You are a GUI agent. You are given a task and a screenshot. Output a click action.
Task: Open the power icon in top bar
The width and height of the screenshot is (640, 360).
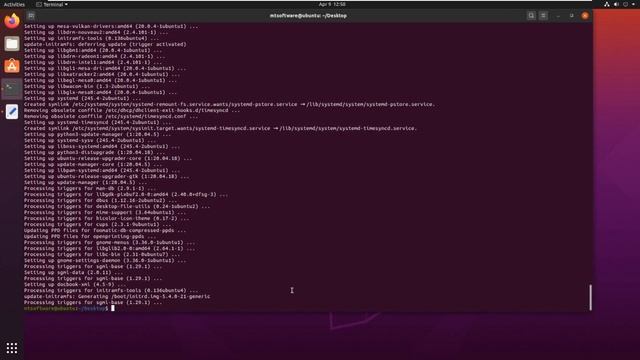(625, 4)
